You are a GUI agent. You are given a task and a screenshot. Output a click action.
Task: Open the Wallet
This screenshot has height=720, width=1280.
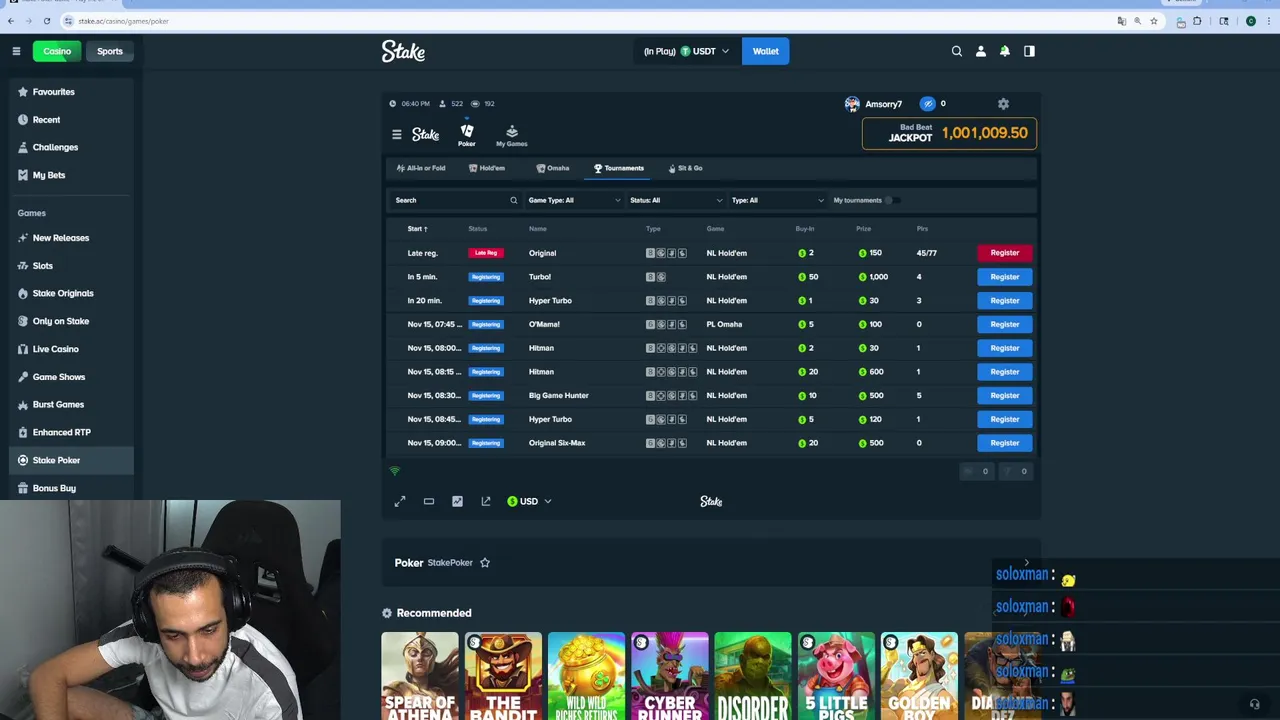click(766, 51)
